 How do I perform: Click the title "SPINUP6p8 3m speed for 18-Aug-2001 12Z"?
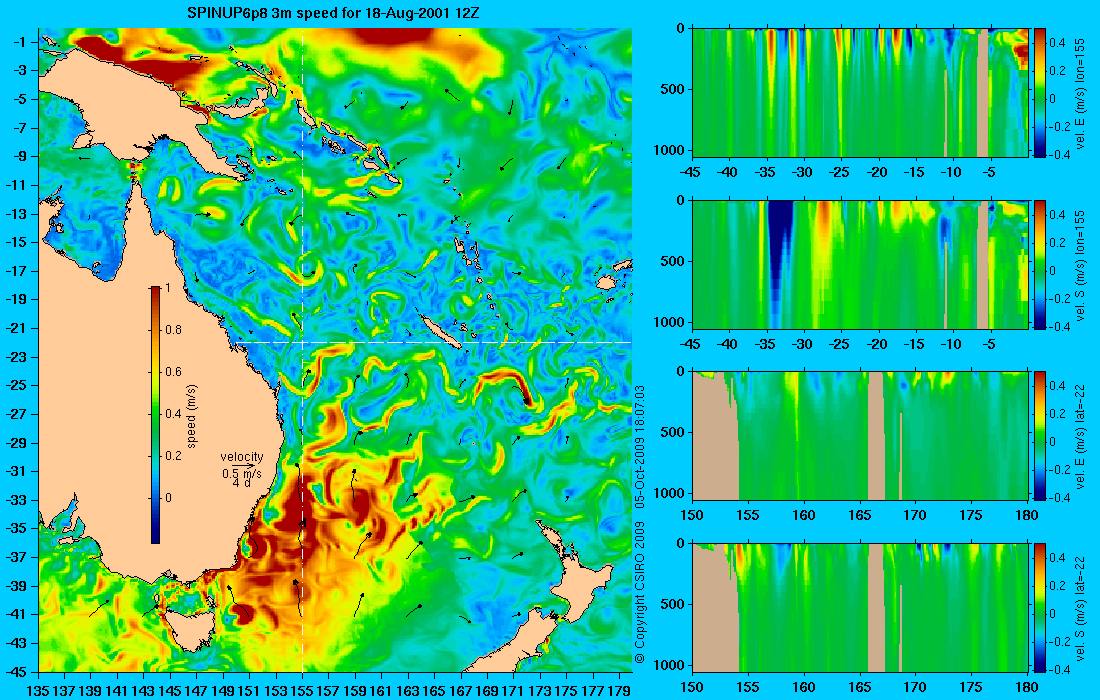click(x=333, y=13)
